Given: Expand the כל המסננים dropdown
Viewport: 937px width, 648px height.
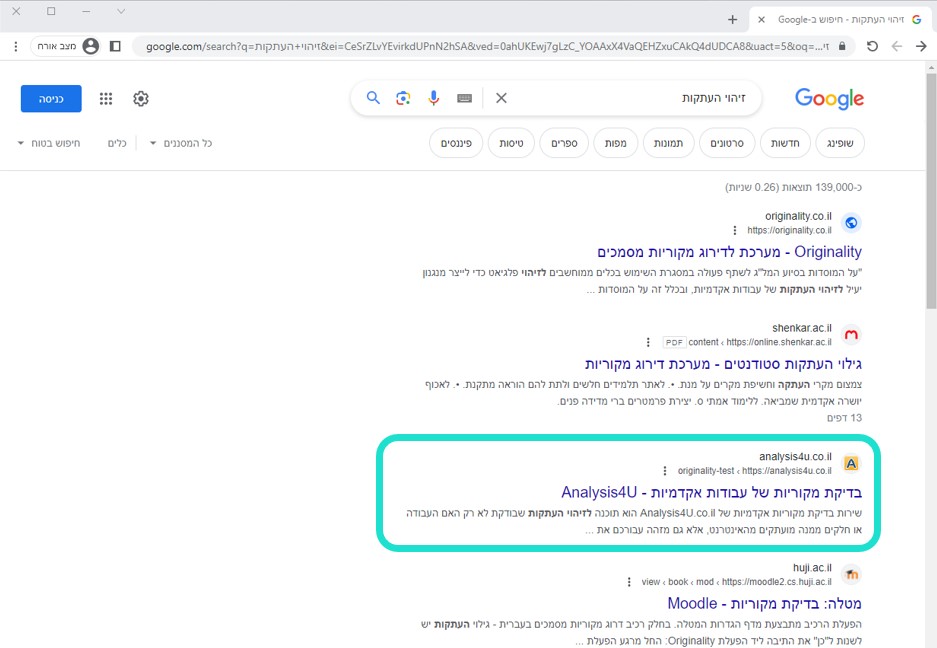Looking at the screenshot, I should click(x=180, y=143).
